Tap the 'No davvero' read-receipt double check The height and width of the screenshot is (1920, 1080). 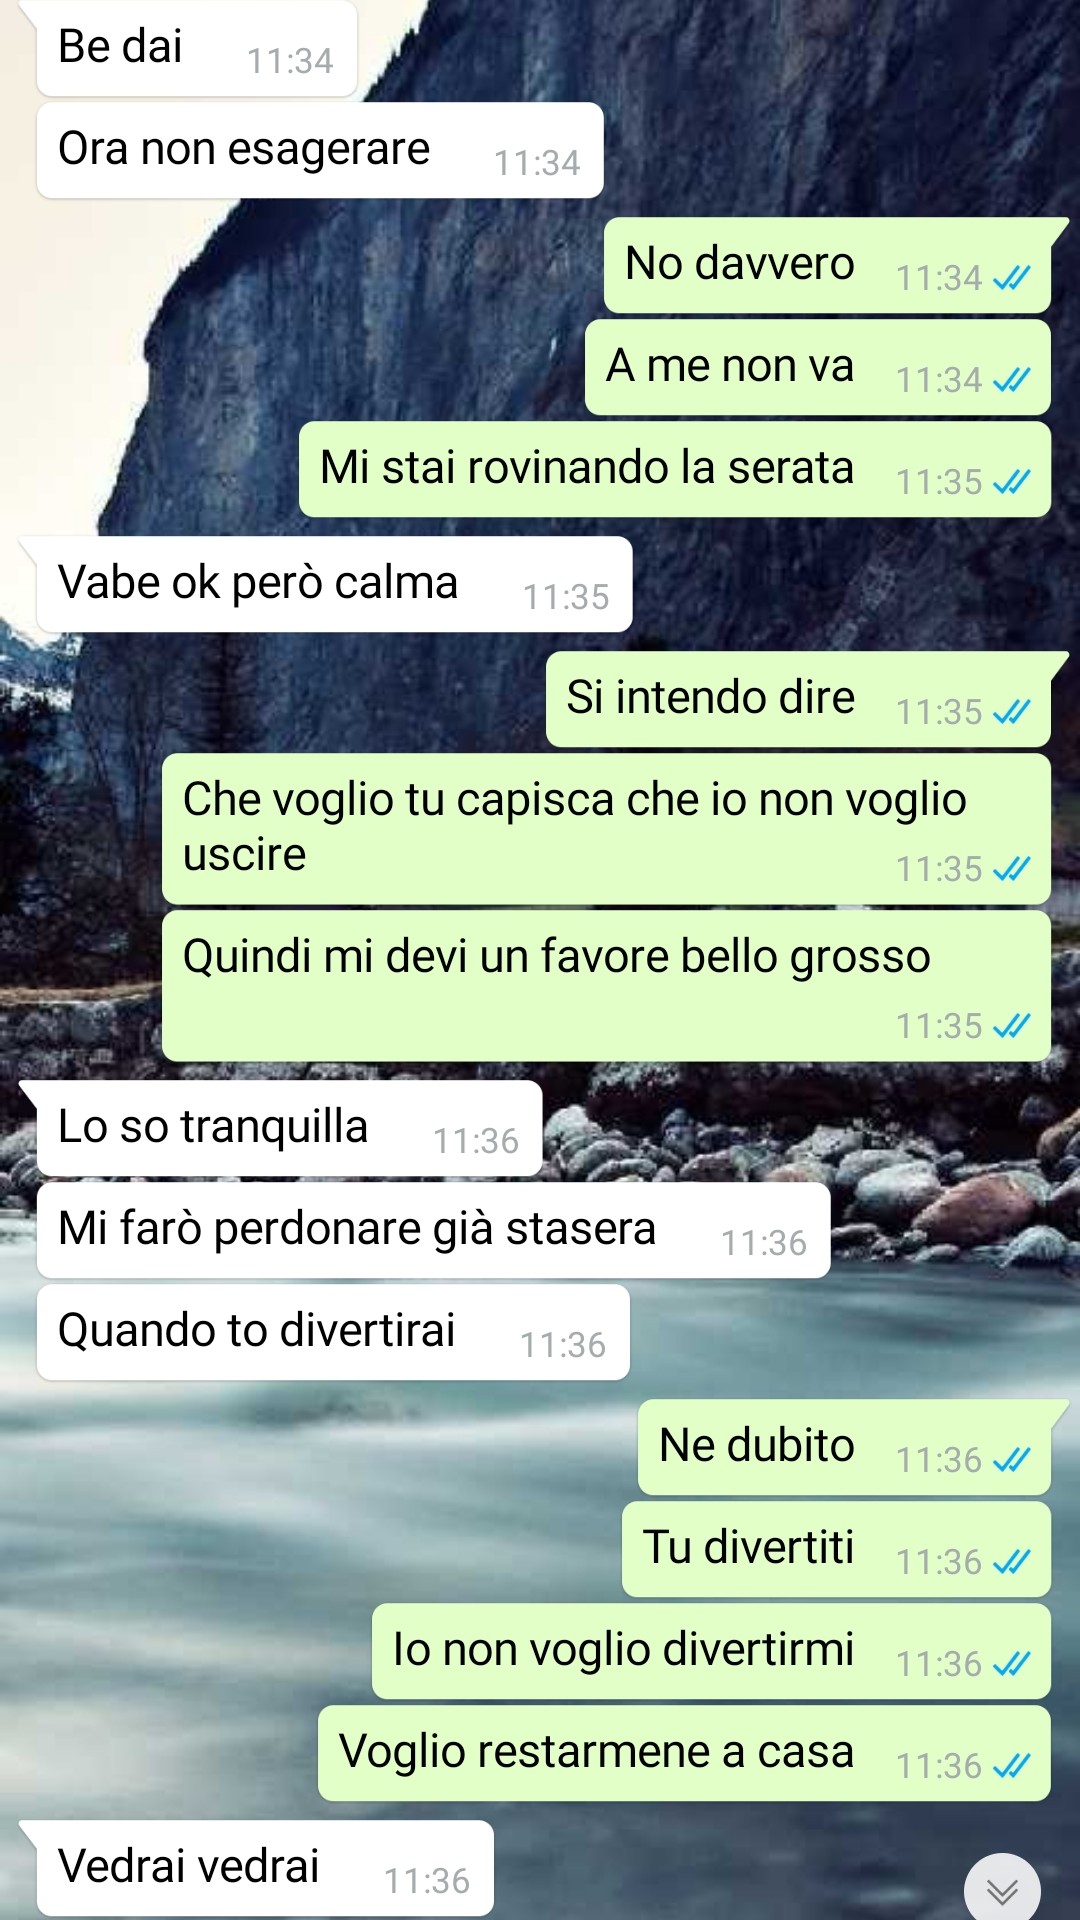point(1011,278)
